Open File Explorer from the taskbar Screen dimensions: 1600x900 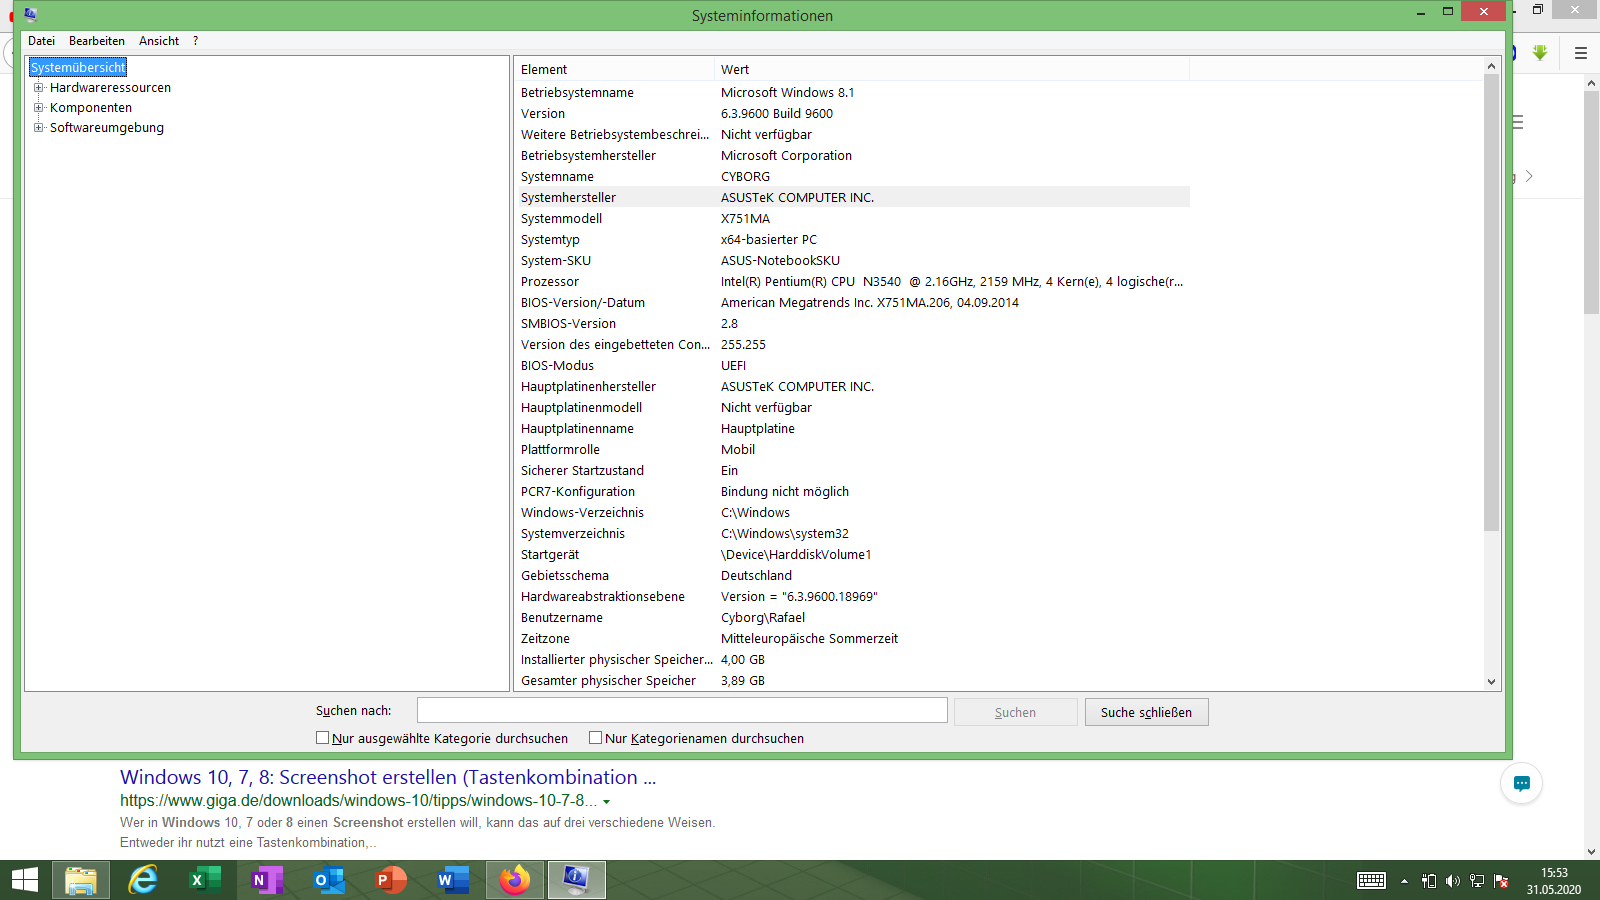[x=81, y=880]
